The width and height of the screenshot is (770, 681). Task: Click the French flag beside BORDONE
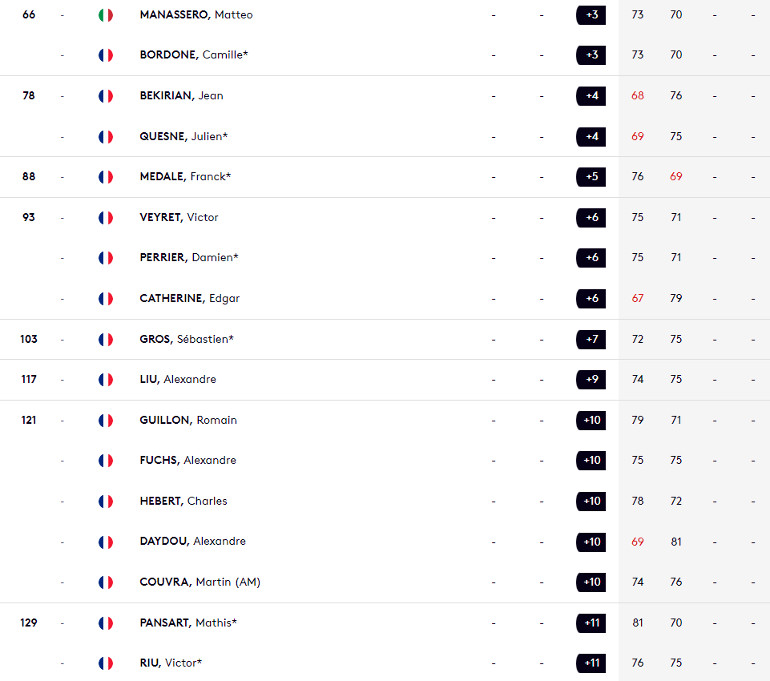tap(106, 55)
